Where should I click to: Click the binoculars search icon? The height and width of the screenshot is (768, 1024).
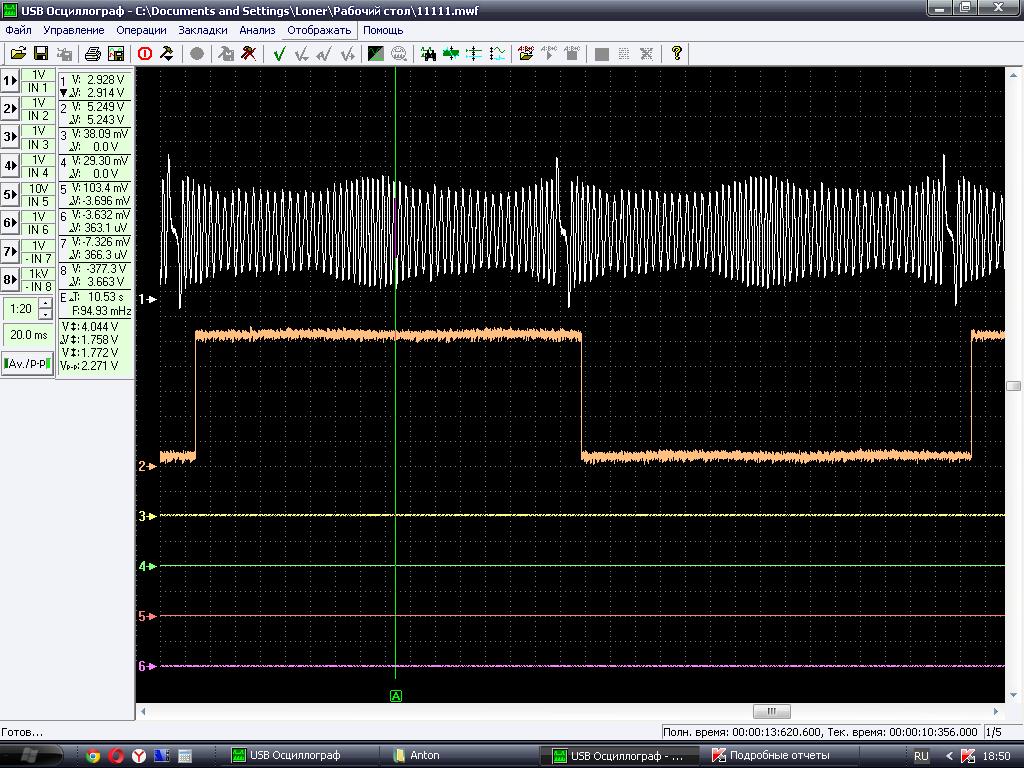point(428,54)
